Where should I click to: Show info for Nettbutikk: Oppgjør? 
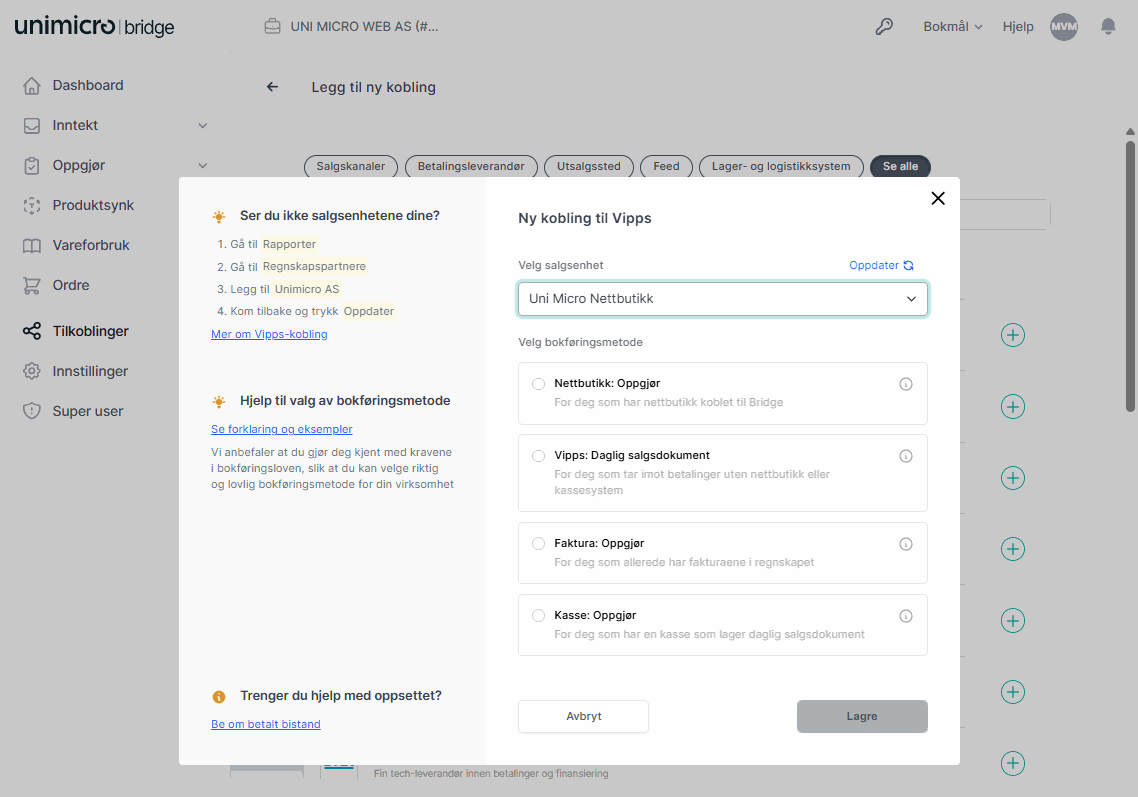(906, 384)
